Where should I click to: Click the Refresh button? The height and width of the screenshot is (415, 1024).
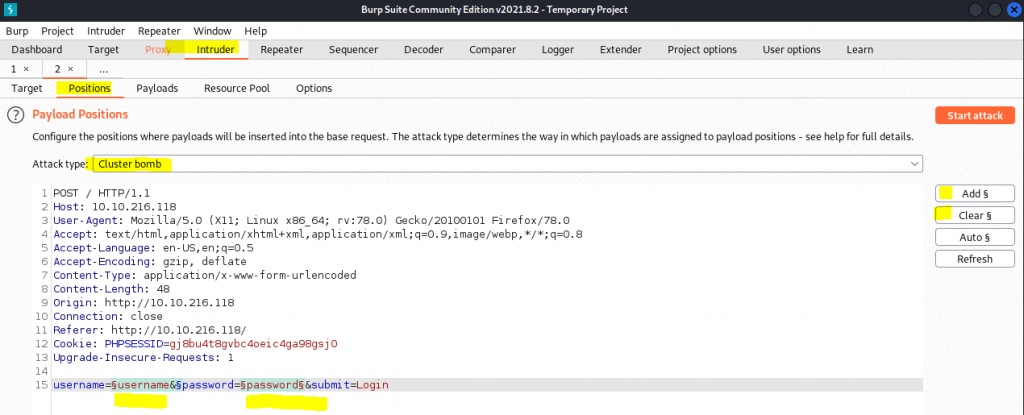[x=974, y=259]
